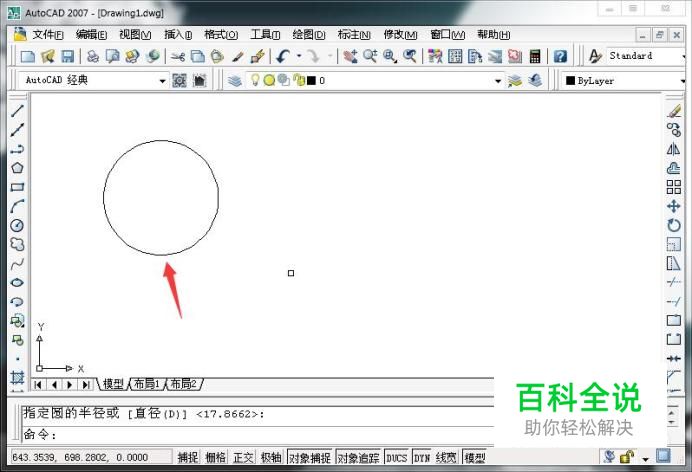Open the QuickCalc calculator
This screenshot has height=472, width=692.
point(535,56)
